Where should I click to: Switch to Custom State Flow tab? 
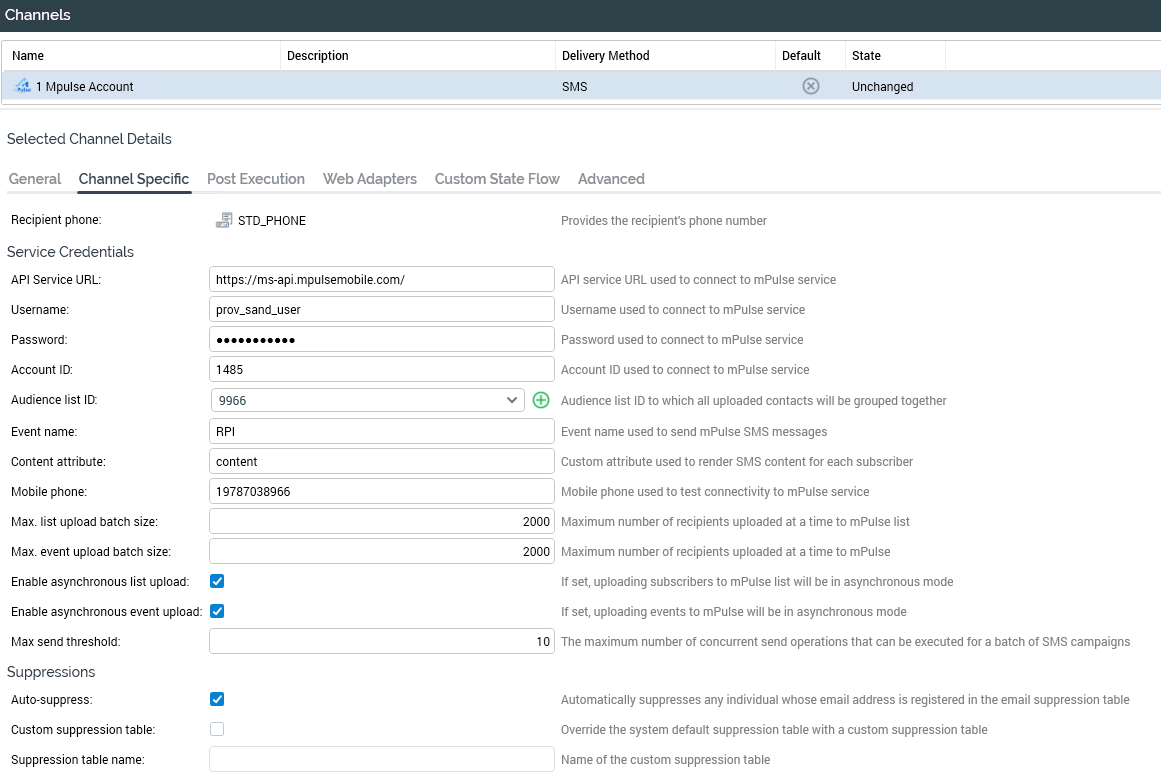[x=497, y=179]
